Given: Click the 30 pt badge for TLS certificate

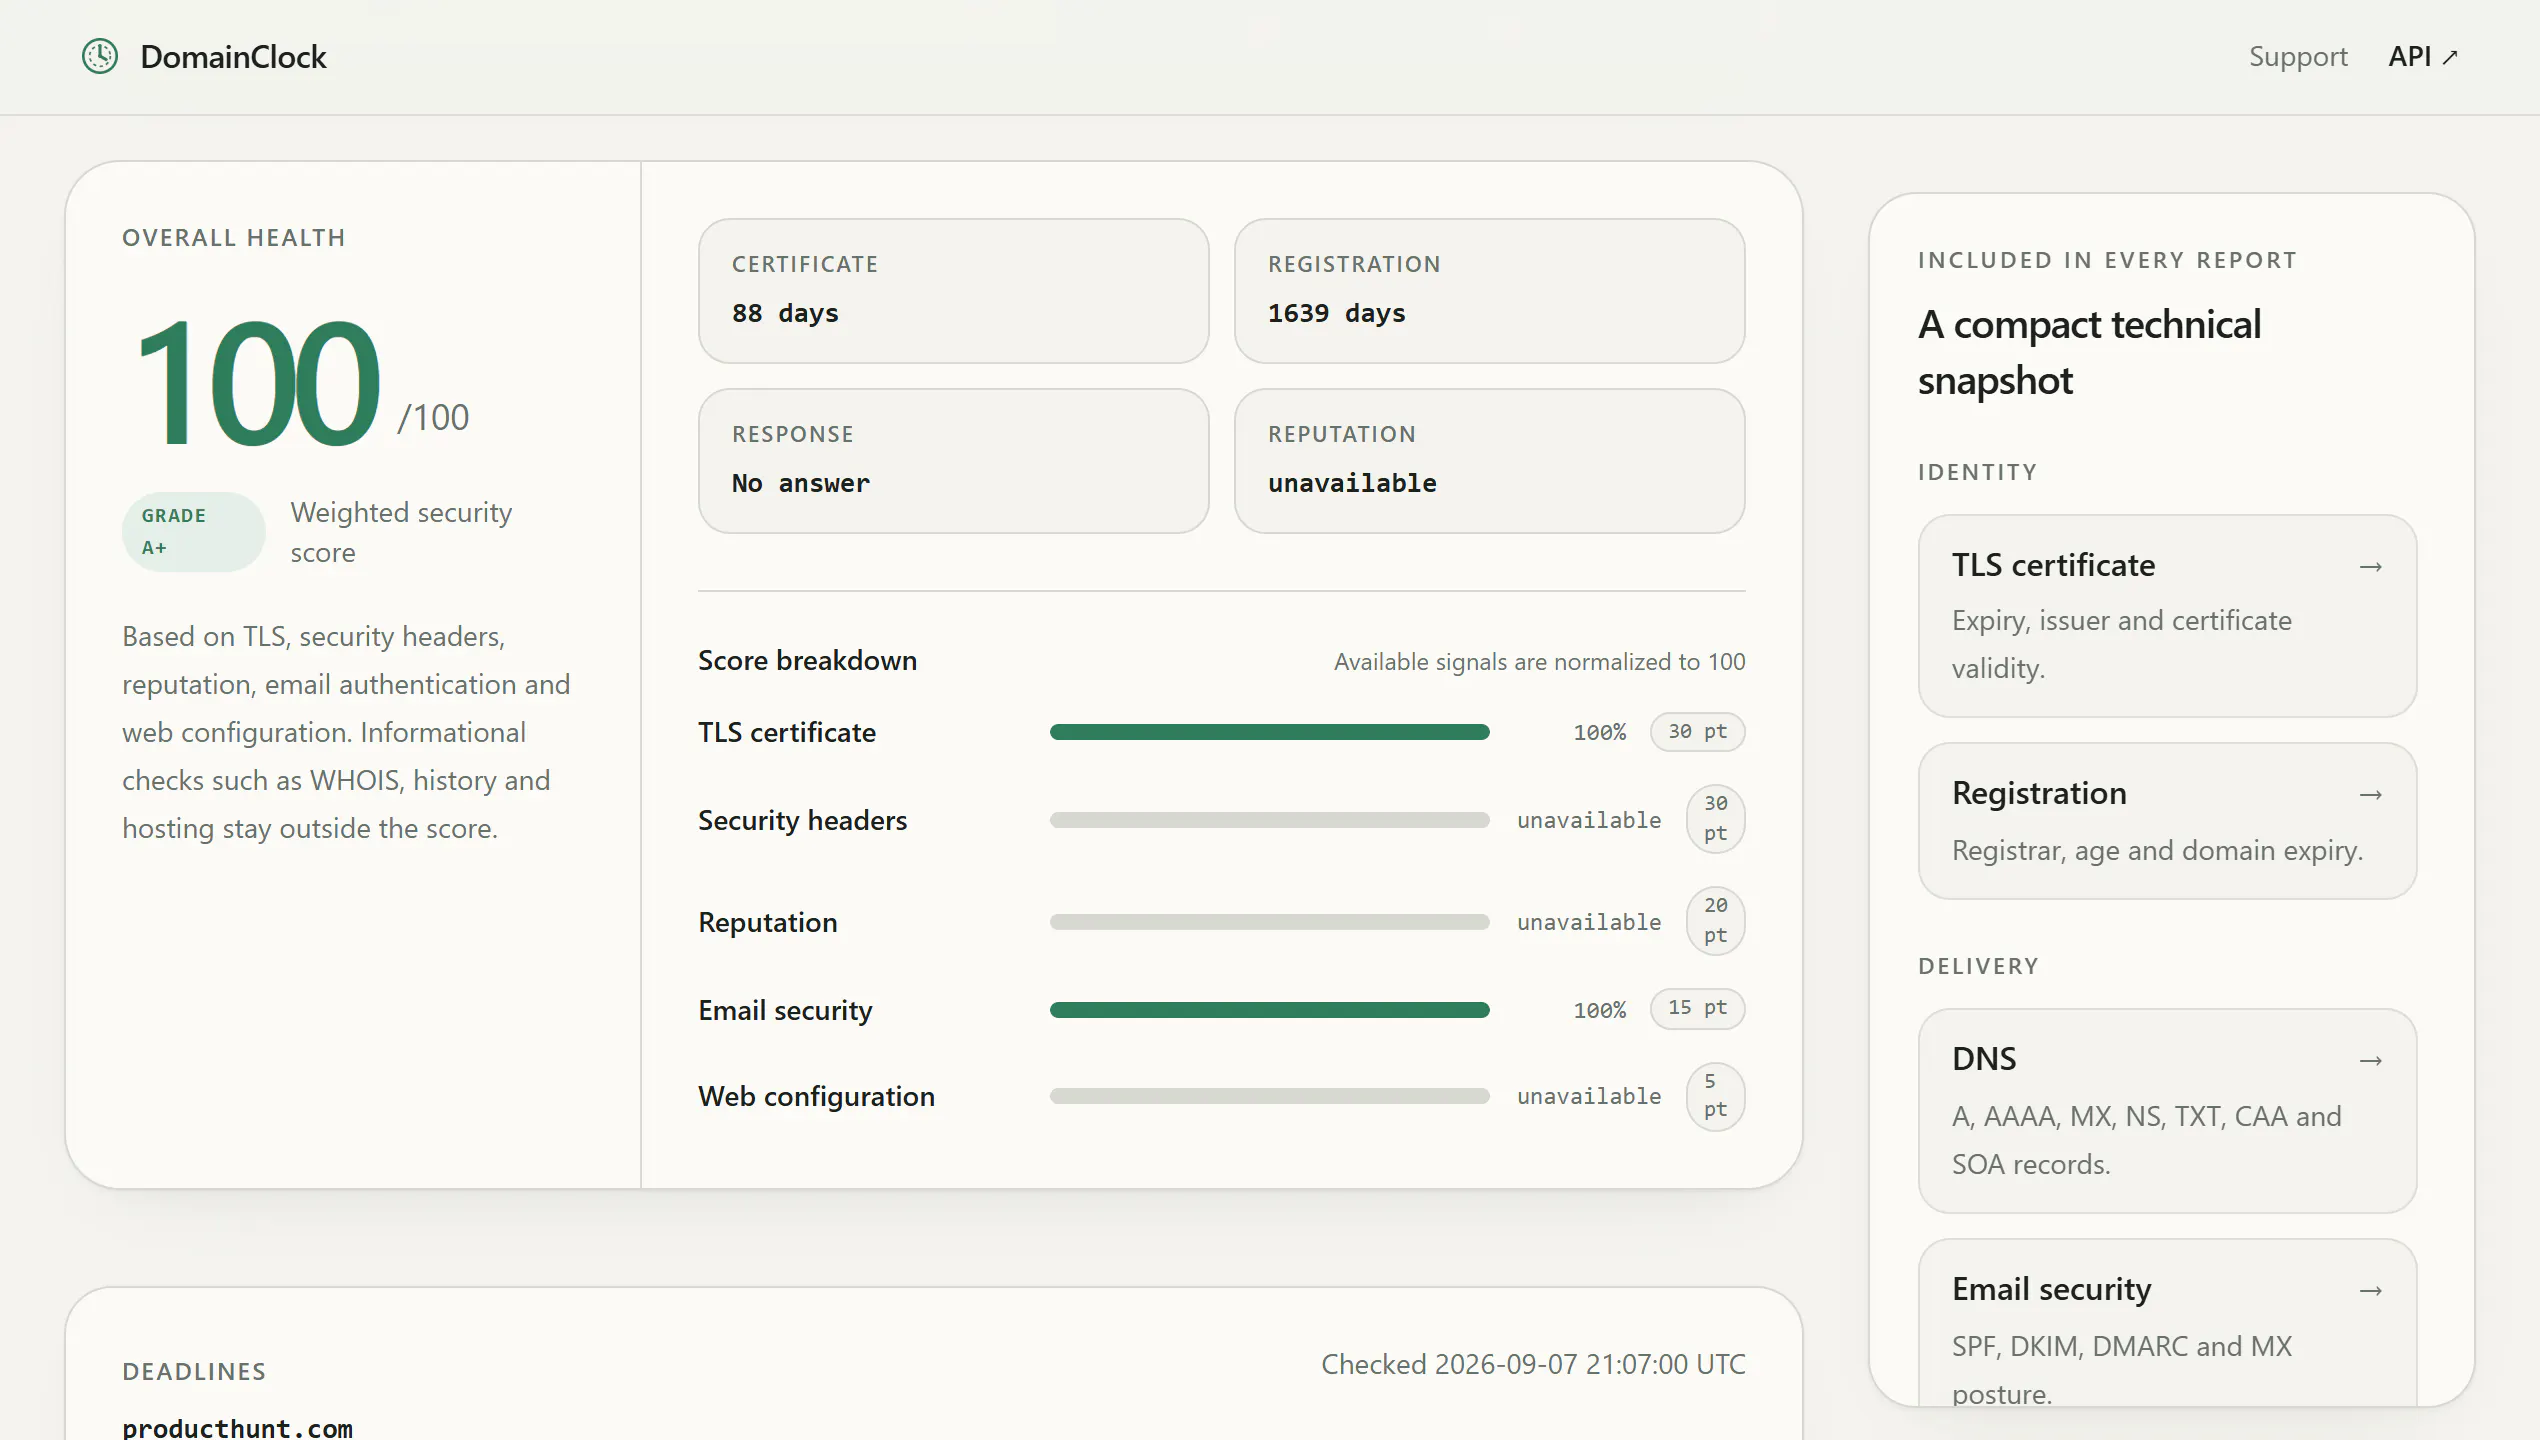Looking at the screenshot, I should coord(1697,732).
